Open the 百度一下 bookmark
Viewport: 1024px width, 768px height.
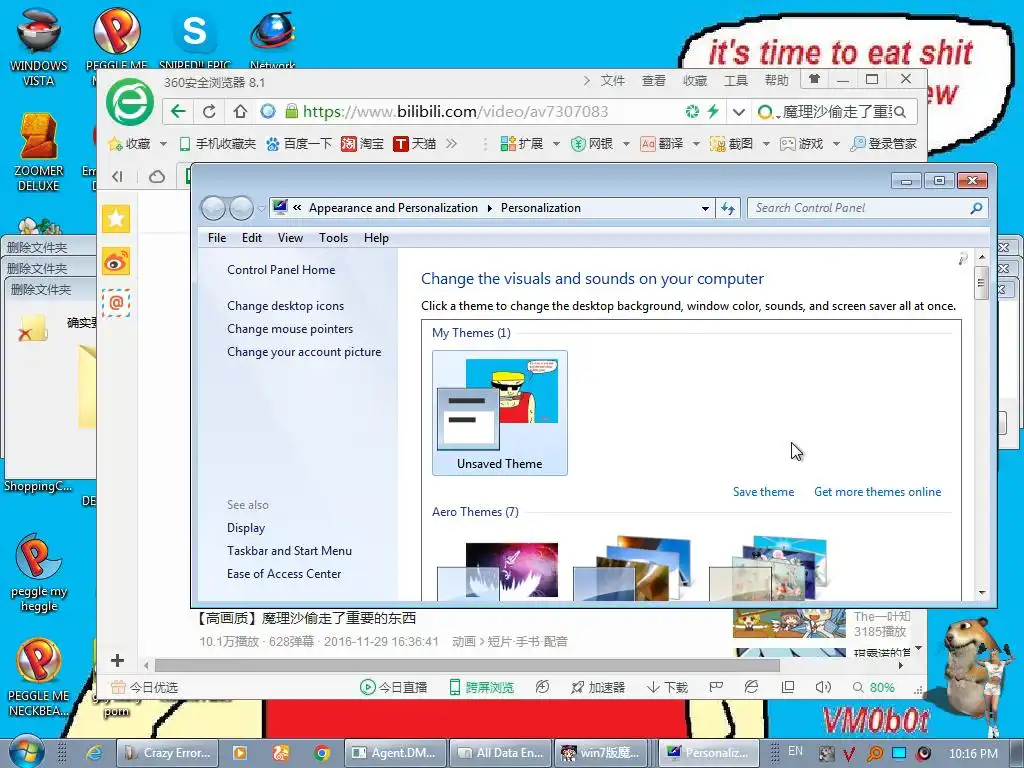(x=299, y=144)
